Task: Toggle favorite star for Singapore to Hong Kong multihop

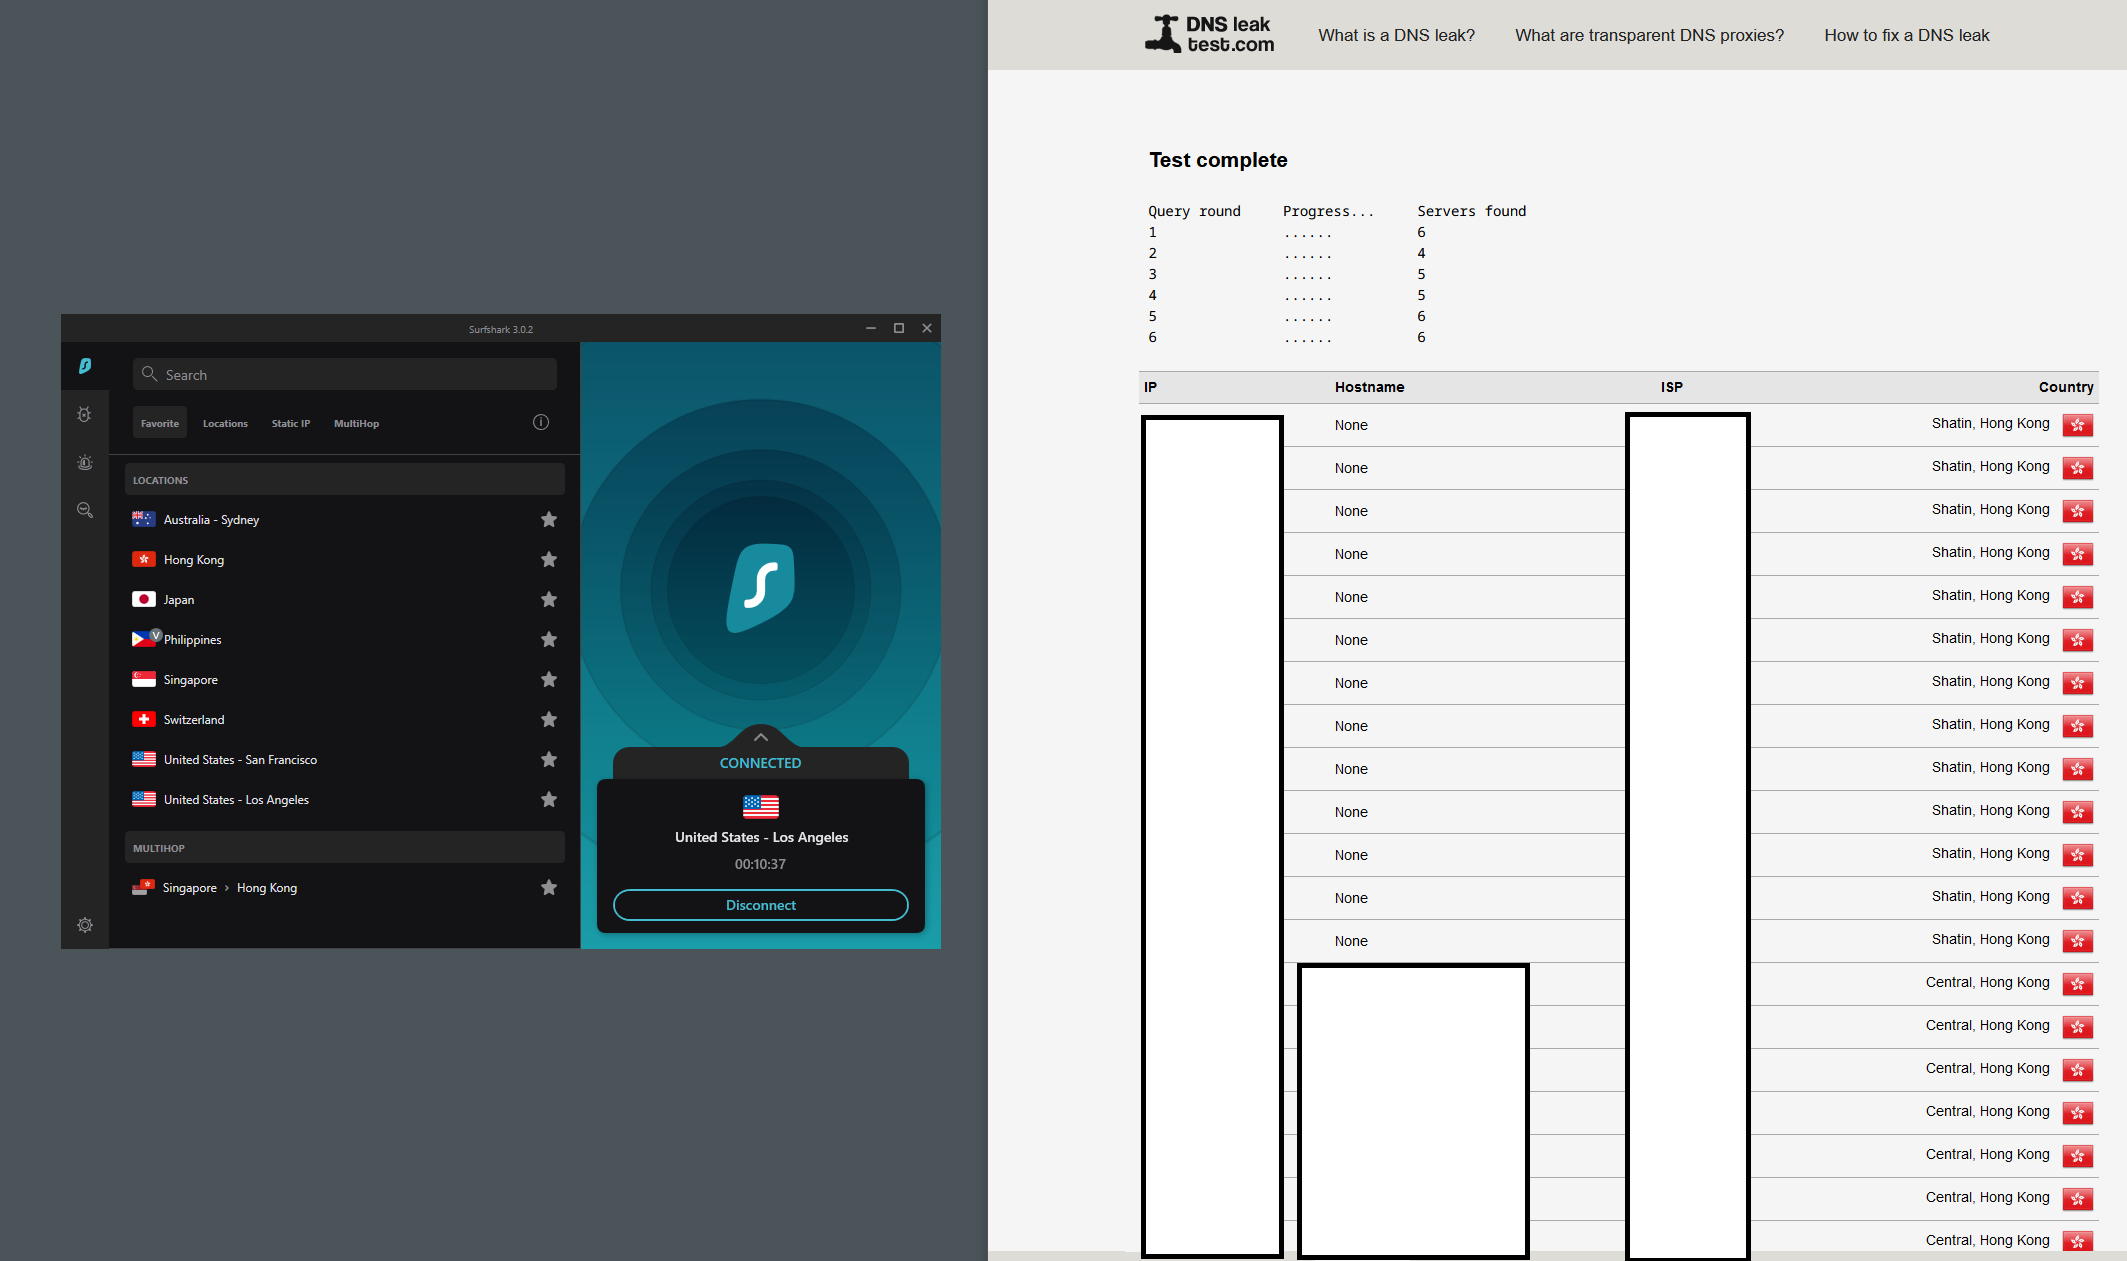Action: coord(549,887)
